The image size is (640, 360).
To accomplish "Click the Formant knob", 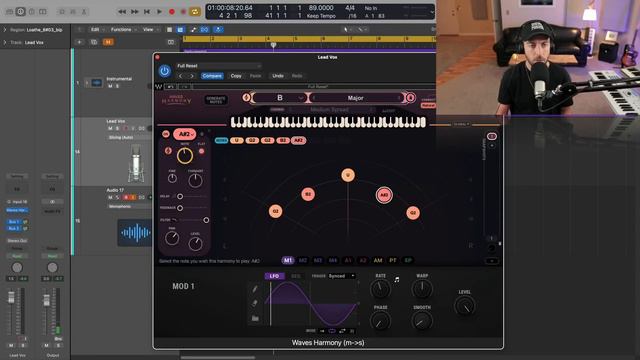I will point(195,180).
